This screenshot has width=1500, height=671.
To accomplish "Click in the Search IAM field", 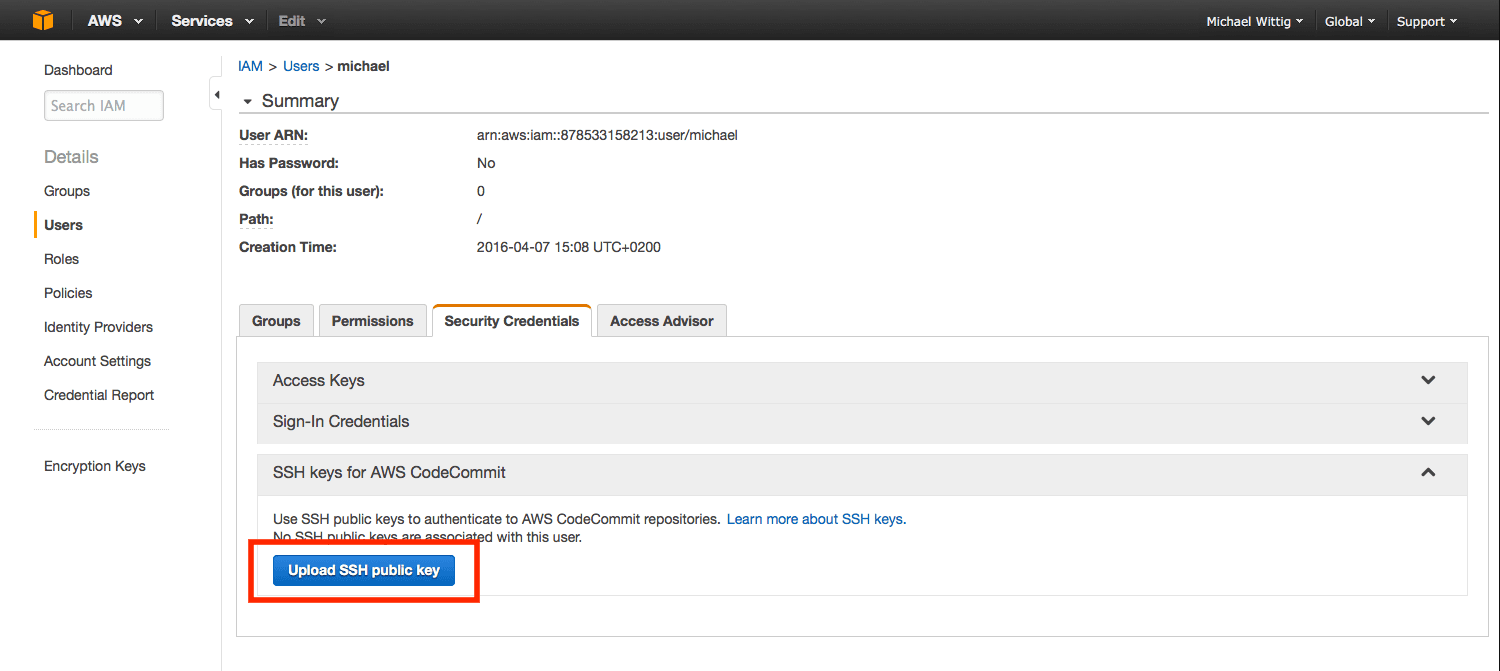I will [x=103, y=106].
